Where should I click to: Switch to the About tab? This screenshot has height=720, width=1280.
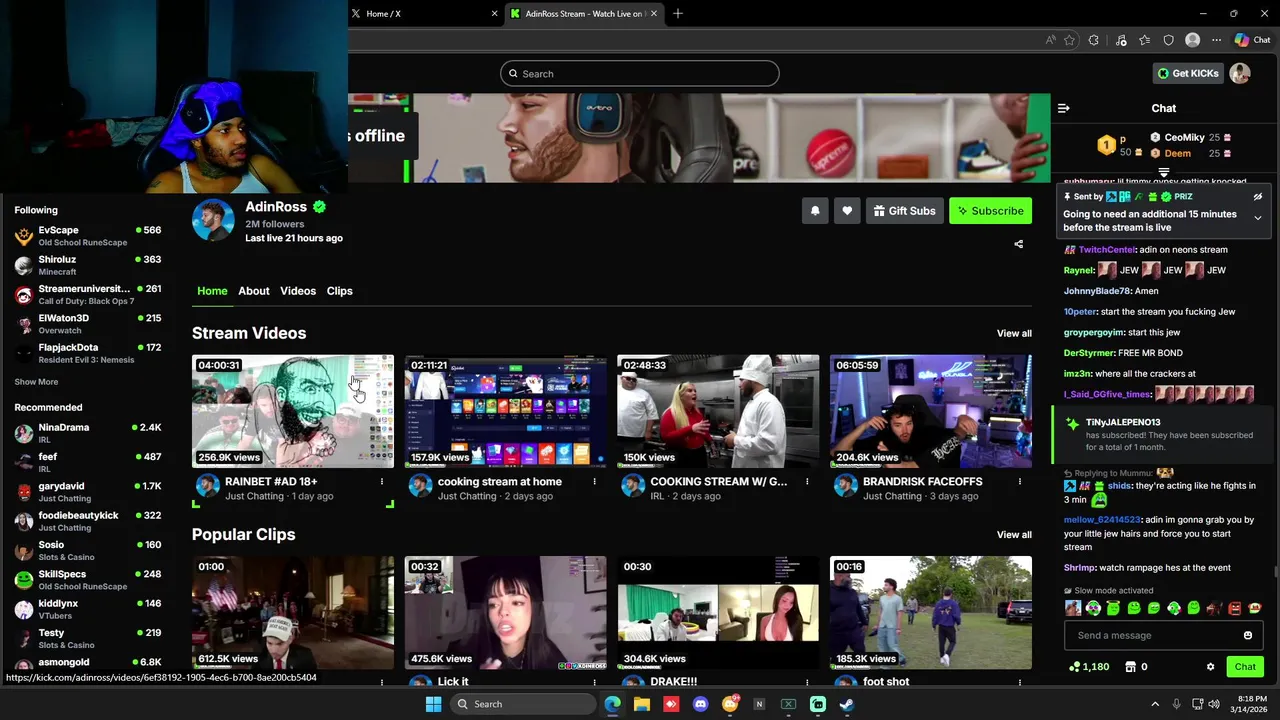click(254, 291)
